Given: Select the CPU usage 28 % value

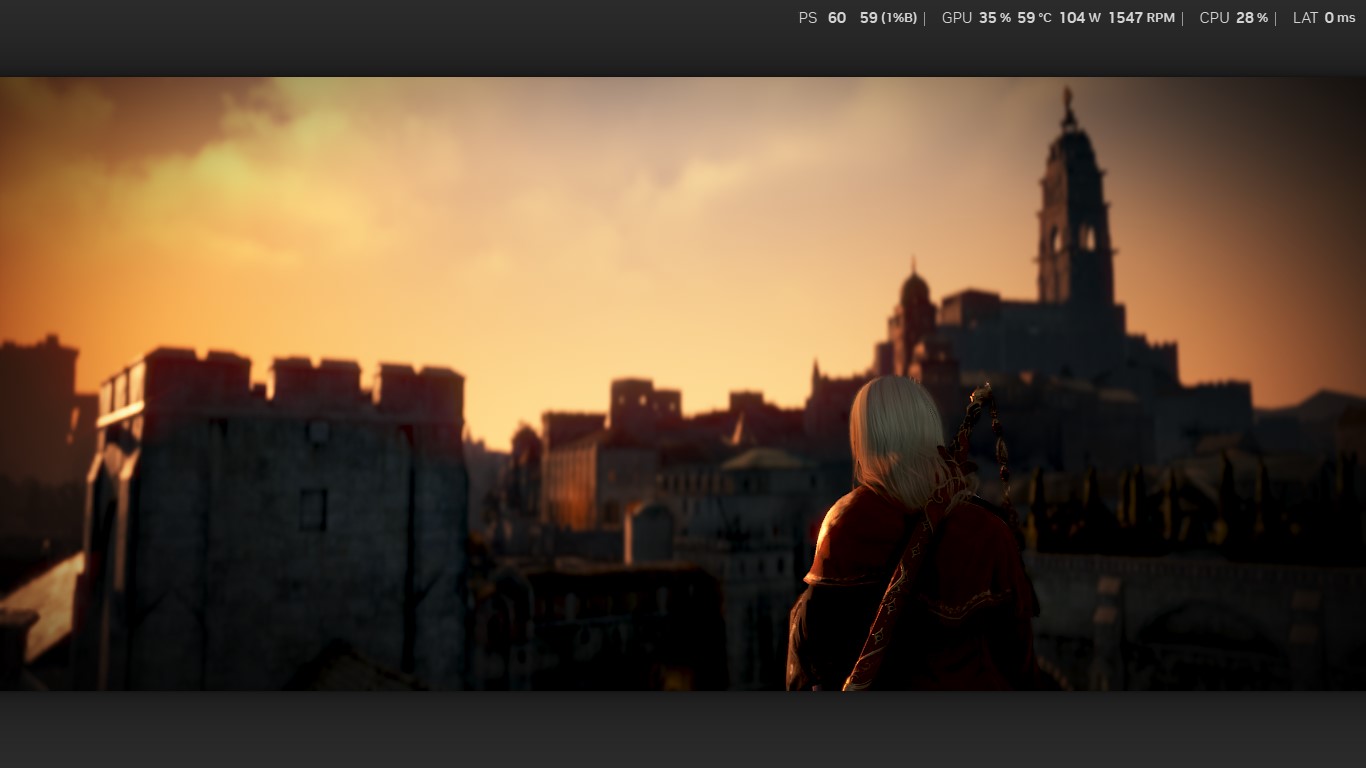Looking at the screenshot, I should (1251, 18).
